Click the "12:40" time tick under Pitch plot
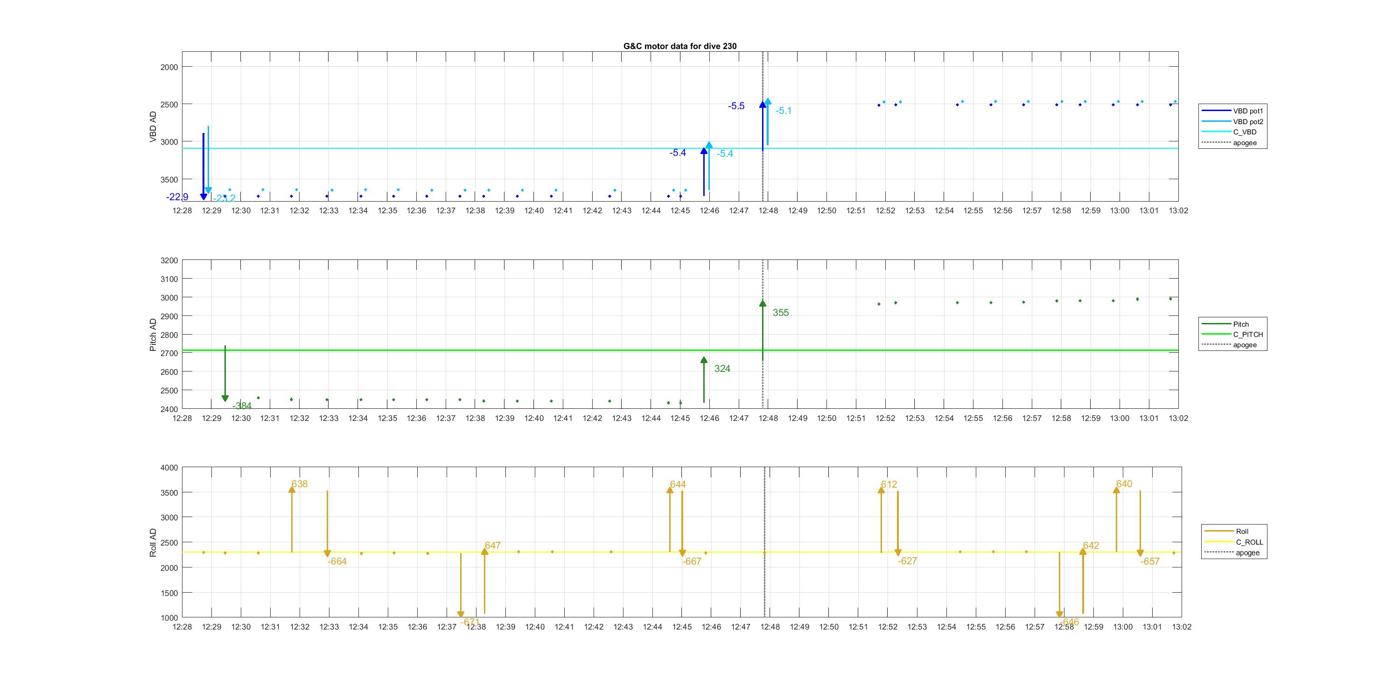 coord(534,419)
